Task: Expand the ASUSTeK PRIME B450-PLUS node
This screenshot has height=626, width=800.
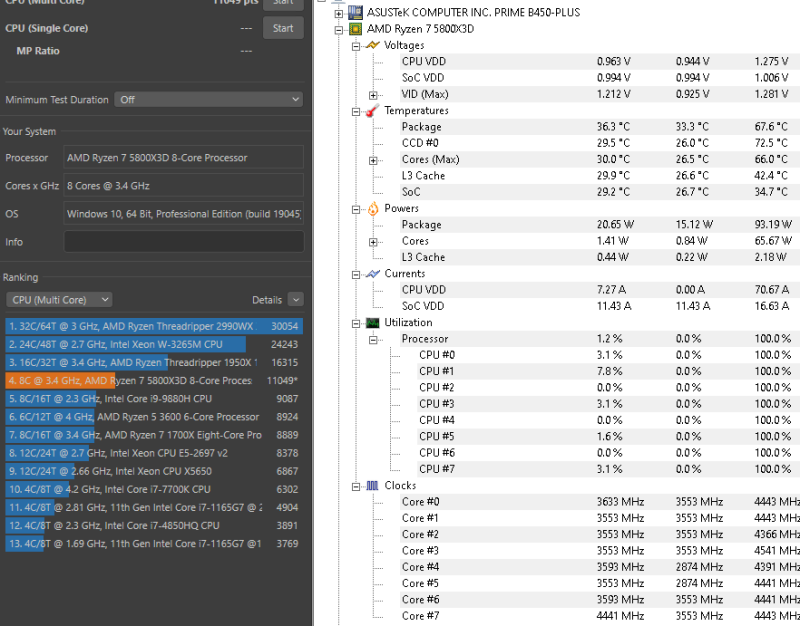Action: click(339, 14)
